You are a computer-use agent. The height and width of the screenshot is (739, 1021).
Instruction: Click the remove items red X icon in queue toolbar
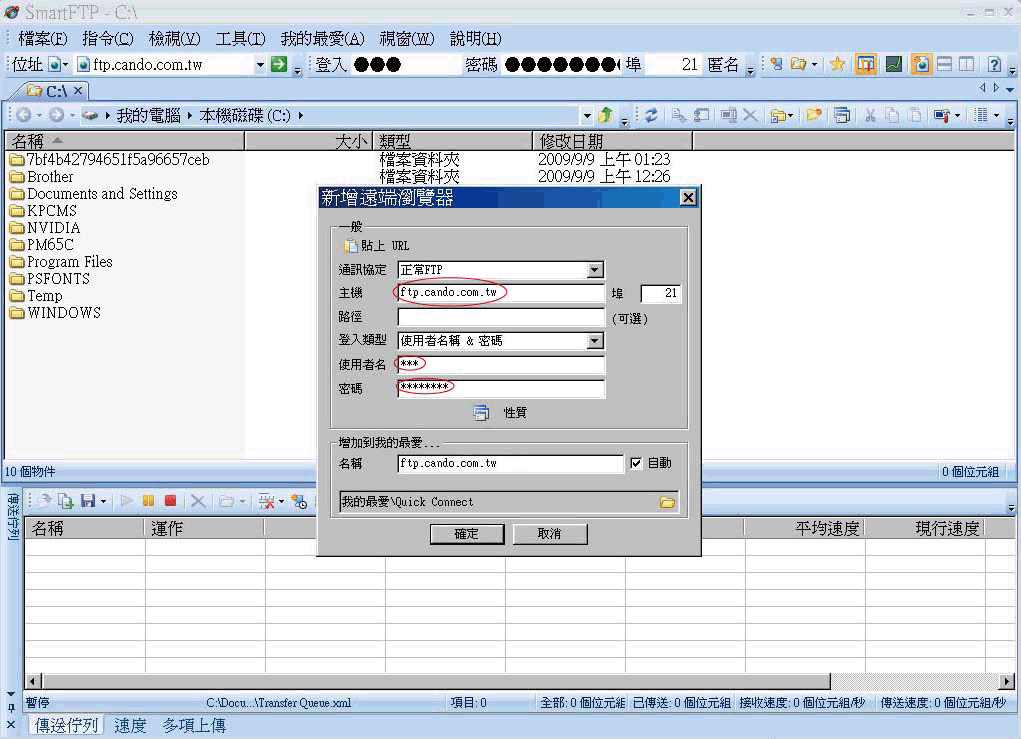pos(266,501)
